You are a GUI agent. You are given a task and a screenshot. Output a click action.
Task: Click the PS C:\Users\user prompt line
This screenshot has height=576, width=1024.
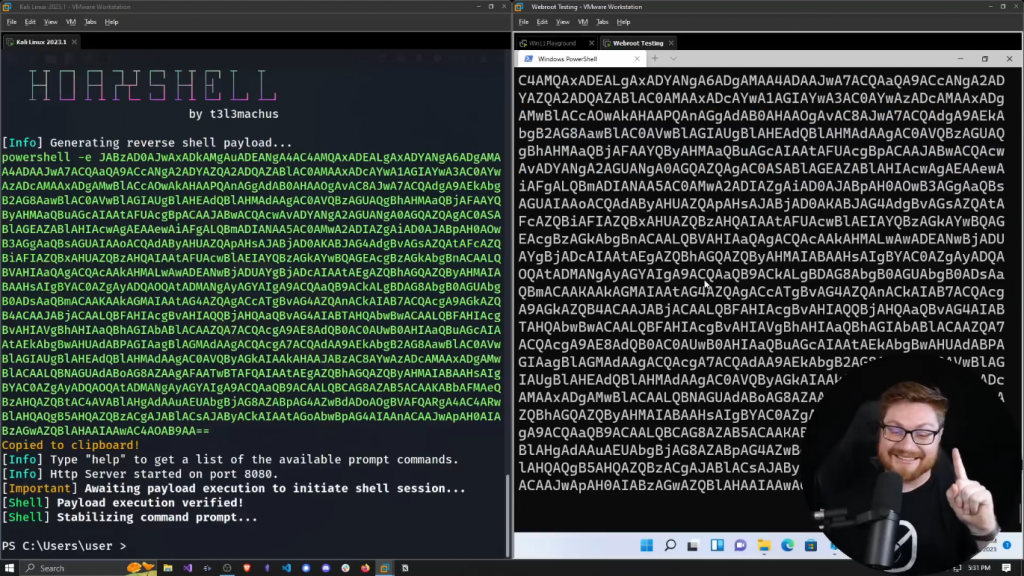64,546
